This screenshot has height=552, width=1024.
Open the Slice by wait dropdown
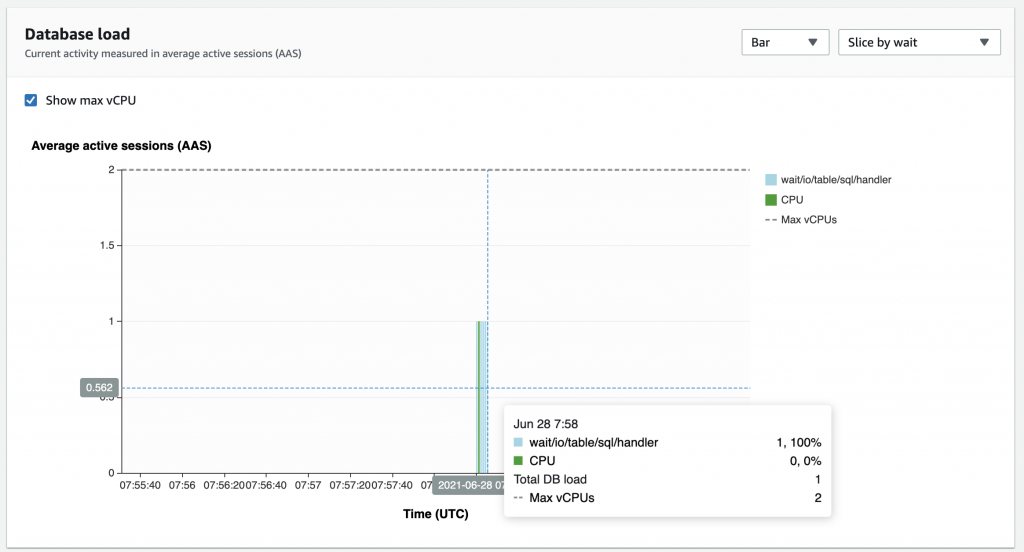click(919, 42)
